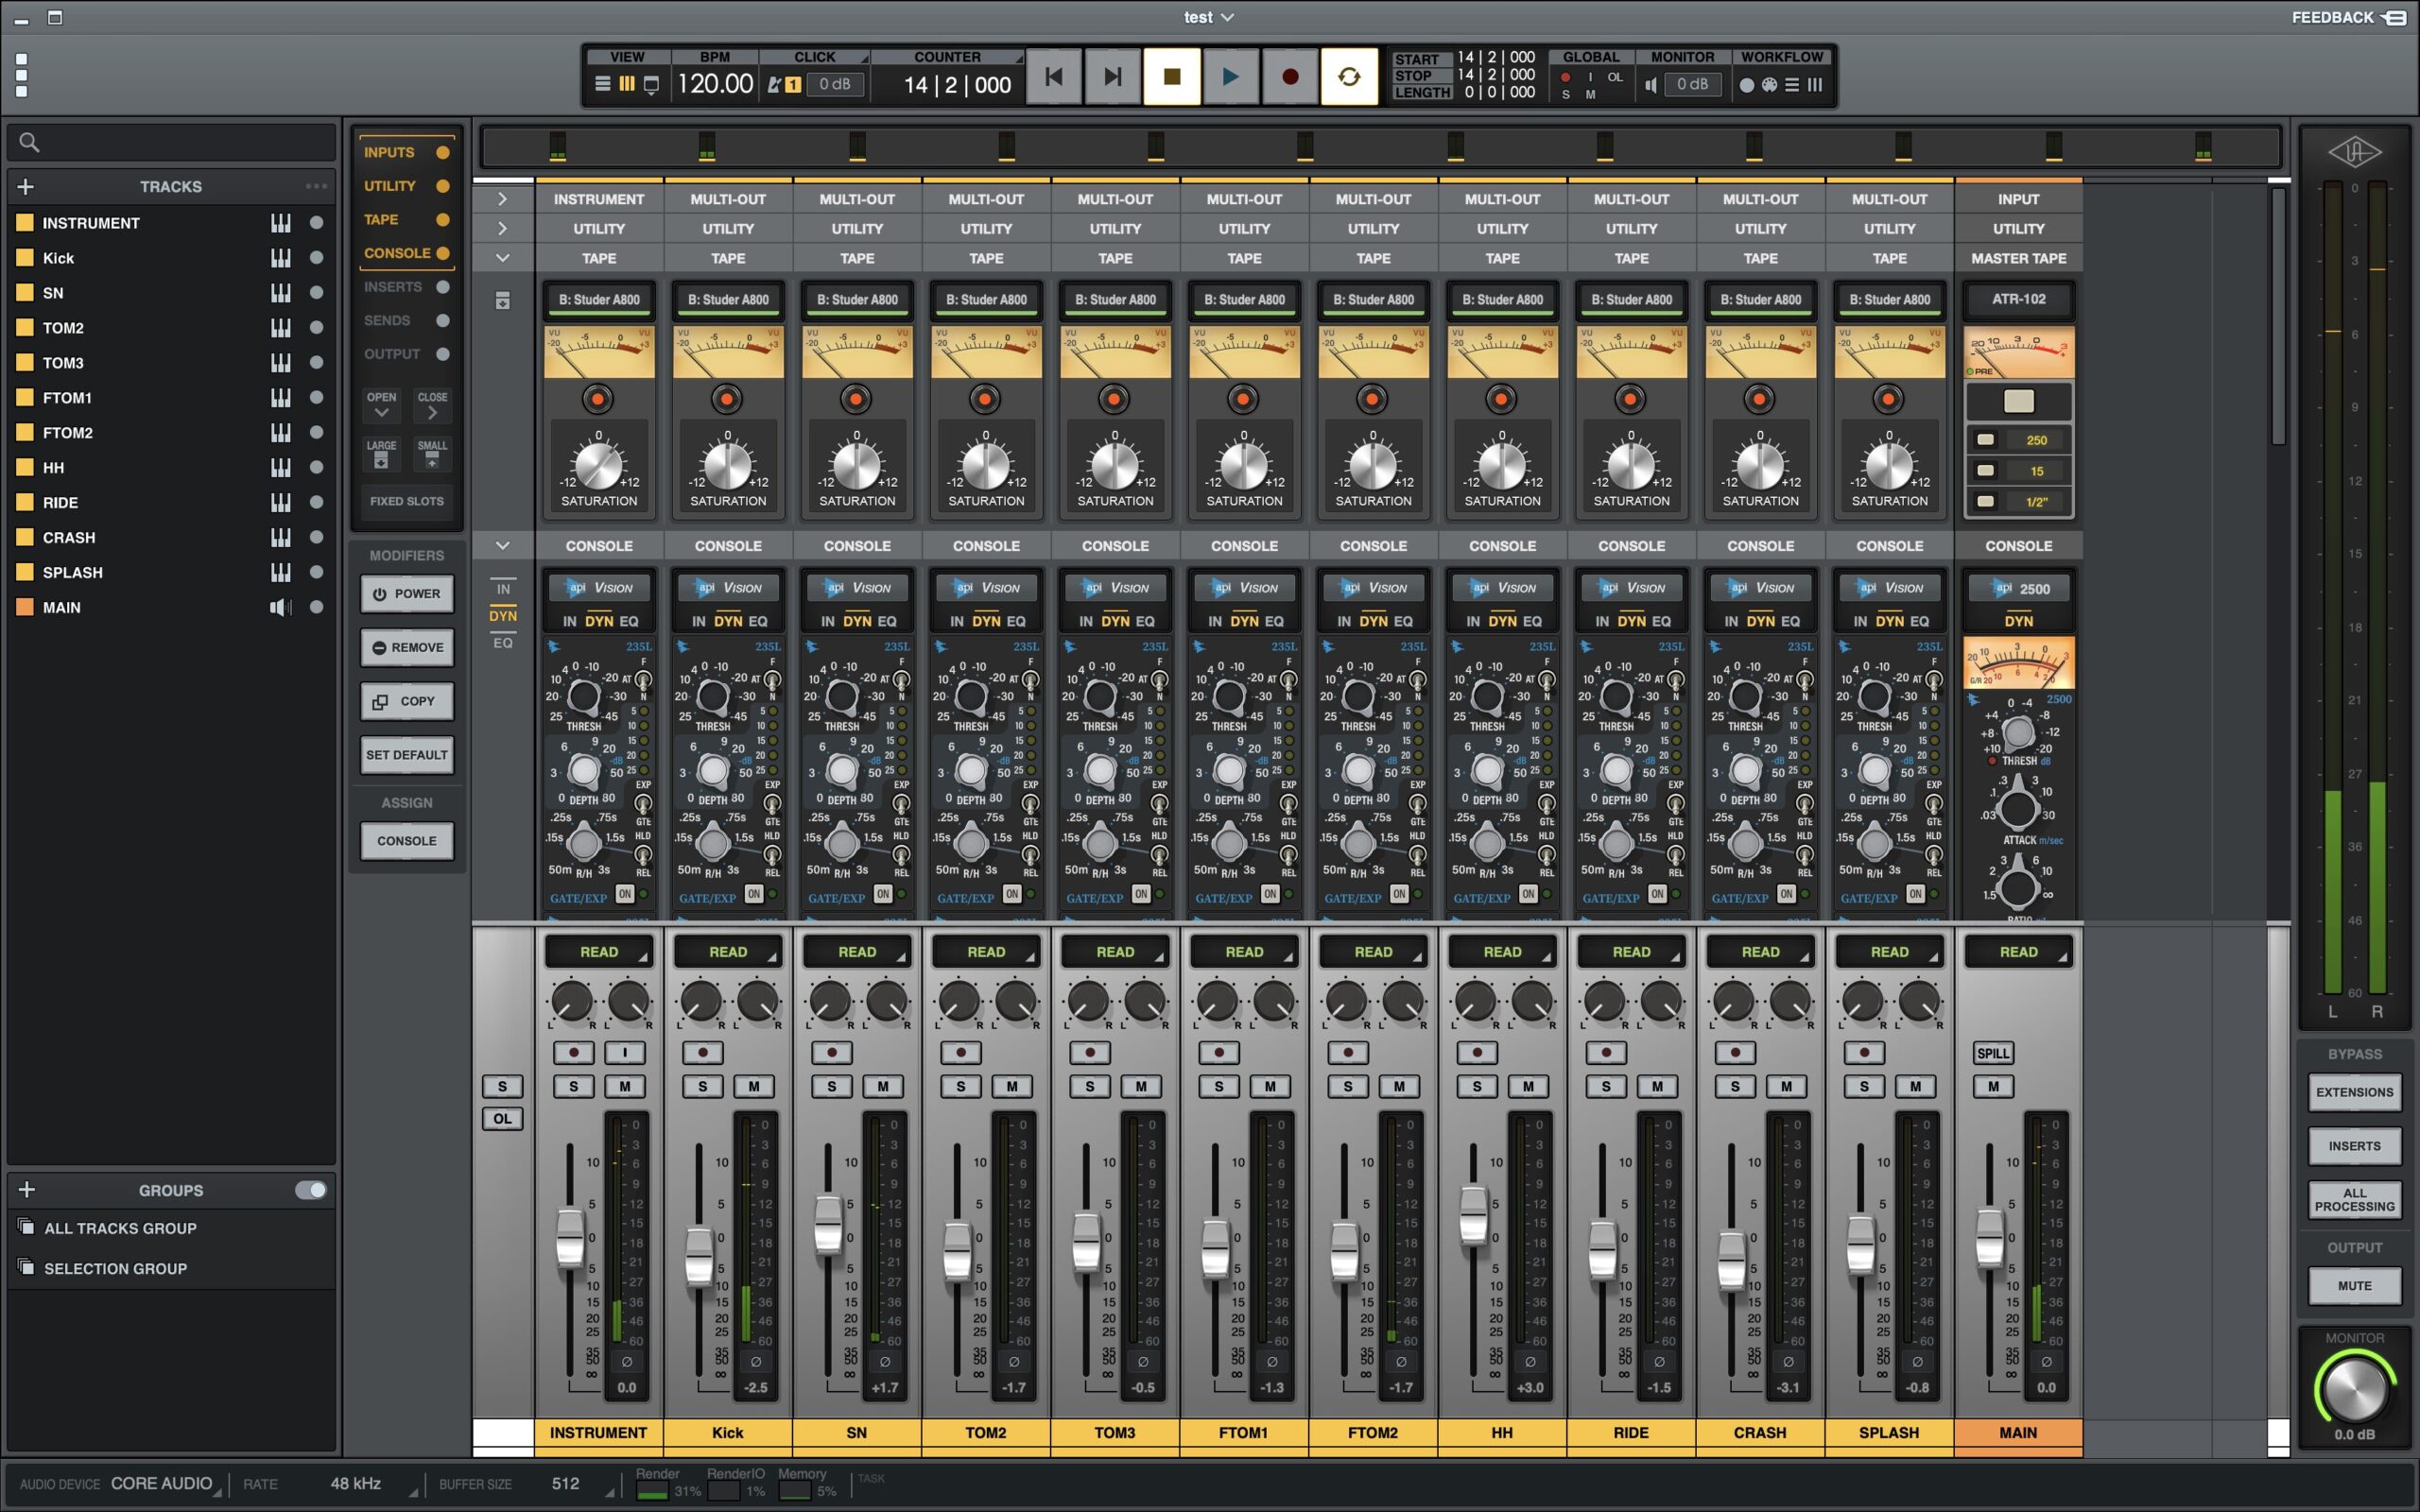Click the Universal Audio logo above meters

(x=2354, y=152)
